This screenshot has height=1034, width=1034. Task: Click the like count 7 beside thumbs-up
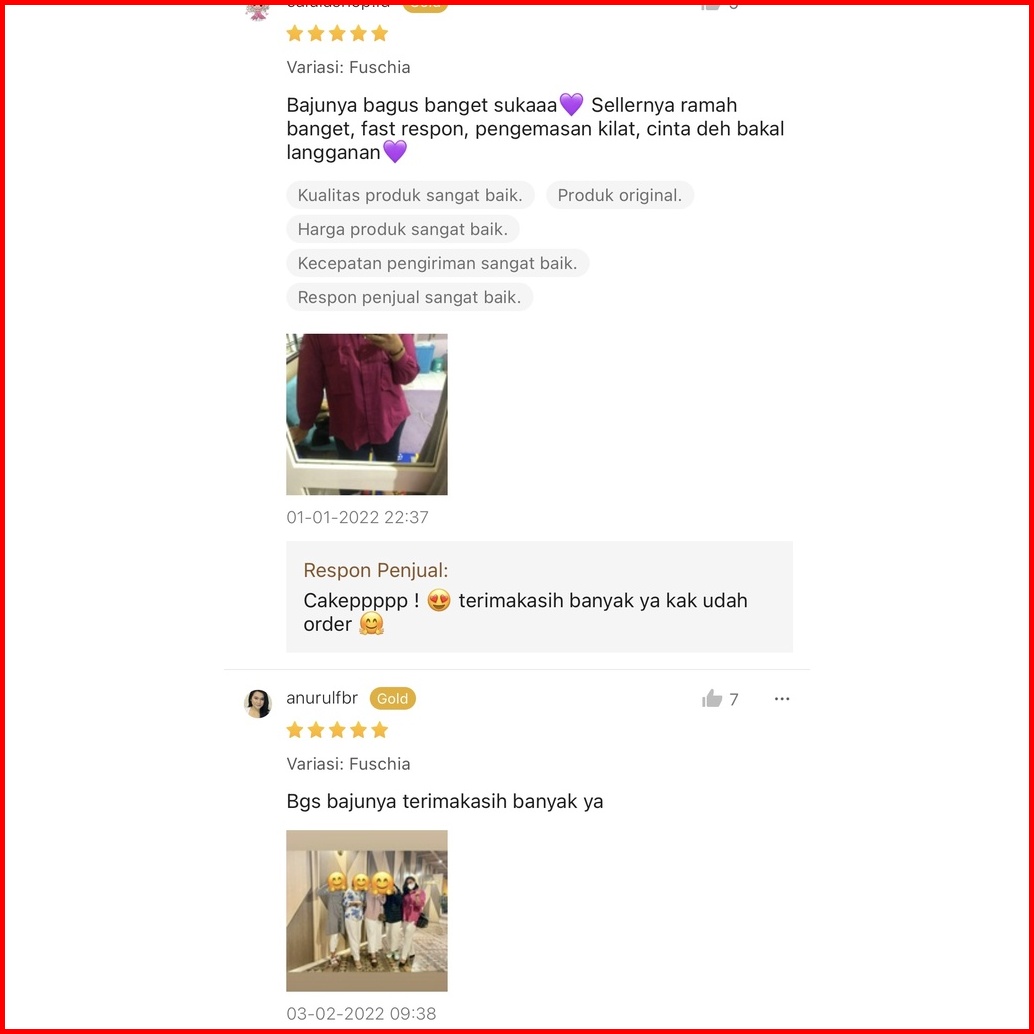click(733, 699)
